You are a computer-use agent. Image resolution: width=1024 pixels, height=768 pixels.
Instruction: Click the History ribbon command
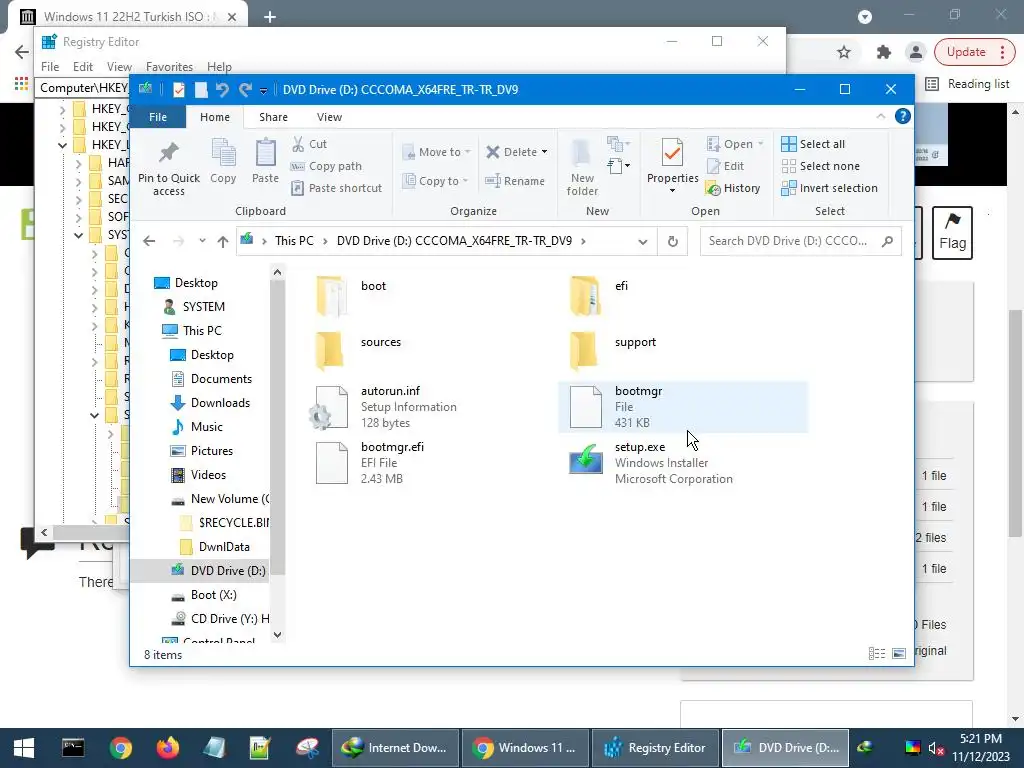[x=733, y=188]
